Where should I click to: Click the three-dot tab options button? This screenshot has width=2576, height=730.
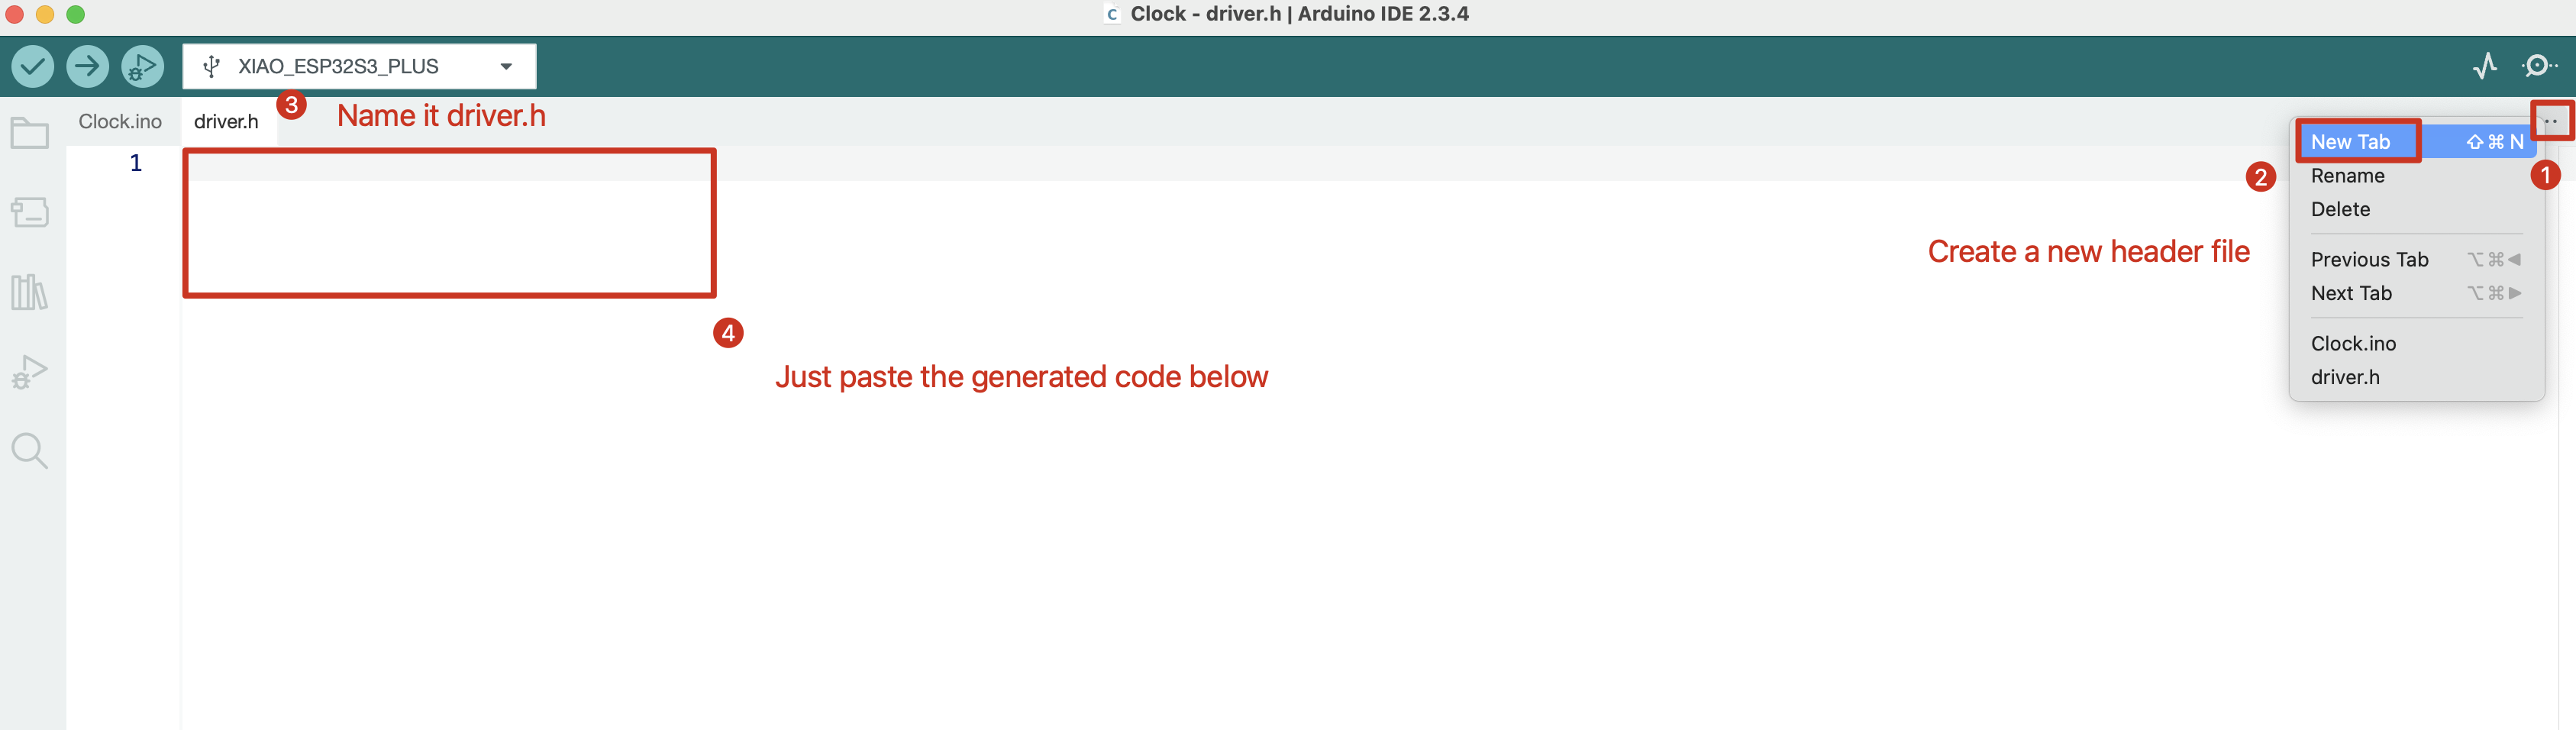[2550, 121]
